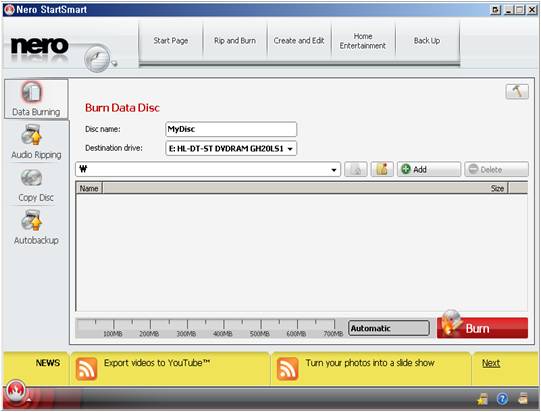This screenshot has width=541, height=412.
Task: Switch to Back Up tab
Action: pos(427,41)
